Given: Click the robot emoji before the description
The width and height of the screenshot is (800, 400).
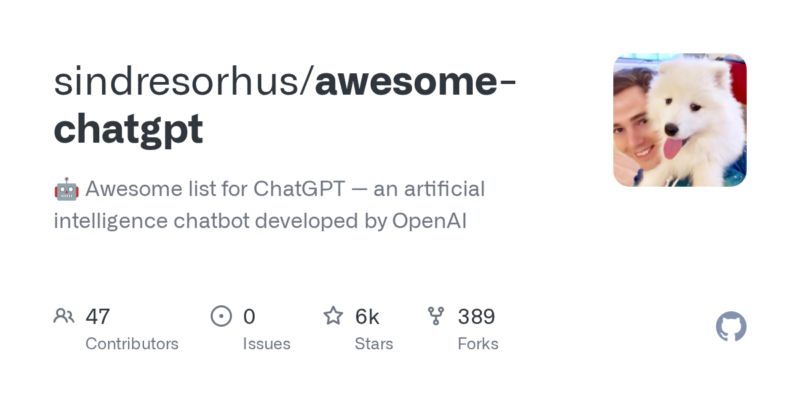Looking at the screenshot, I should [66, 189].
